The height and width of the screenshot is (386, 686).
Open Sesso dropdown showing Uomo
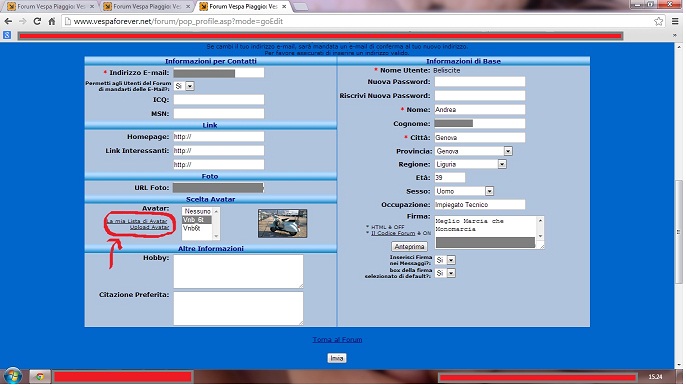464,191
